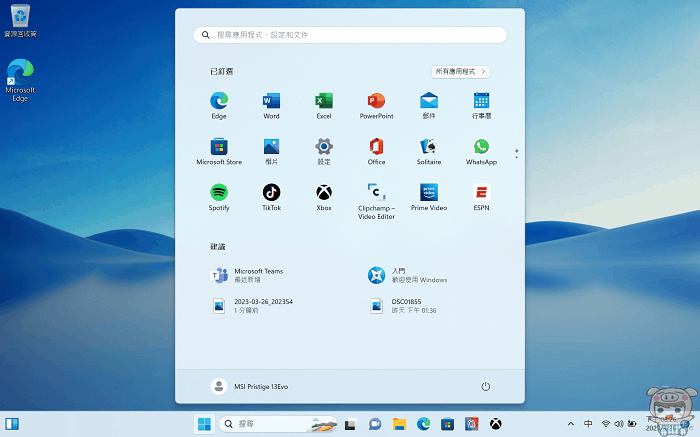Open the Xbox pinned app
Image resolution: width=700 pixels, height=437 pixels.
click(x=324, y=197)
